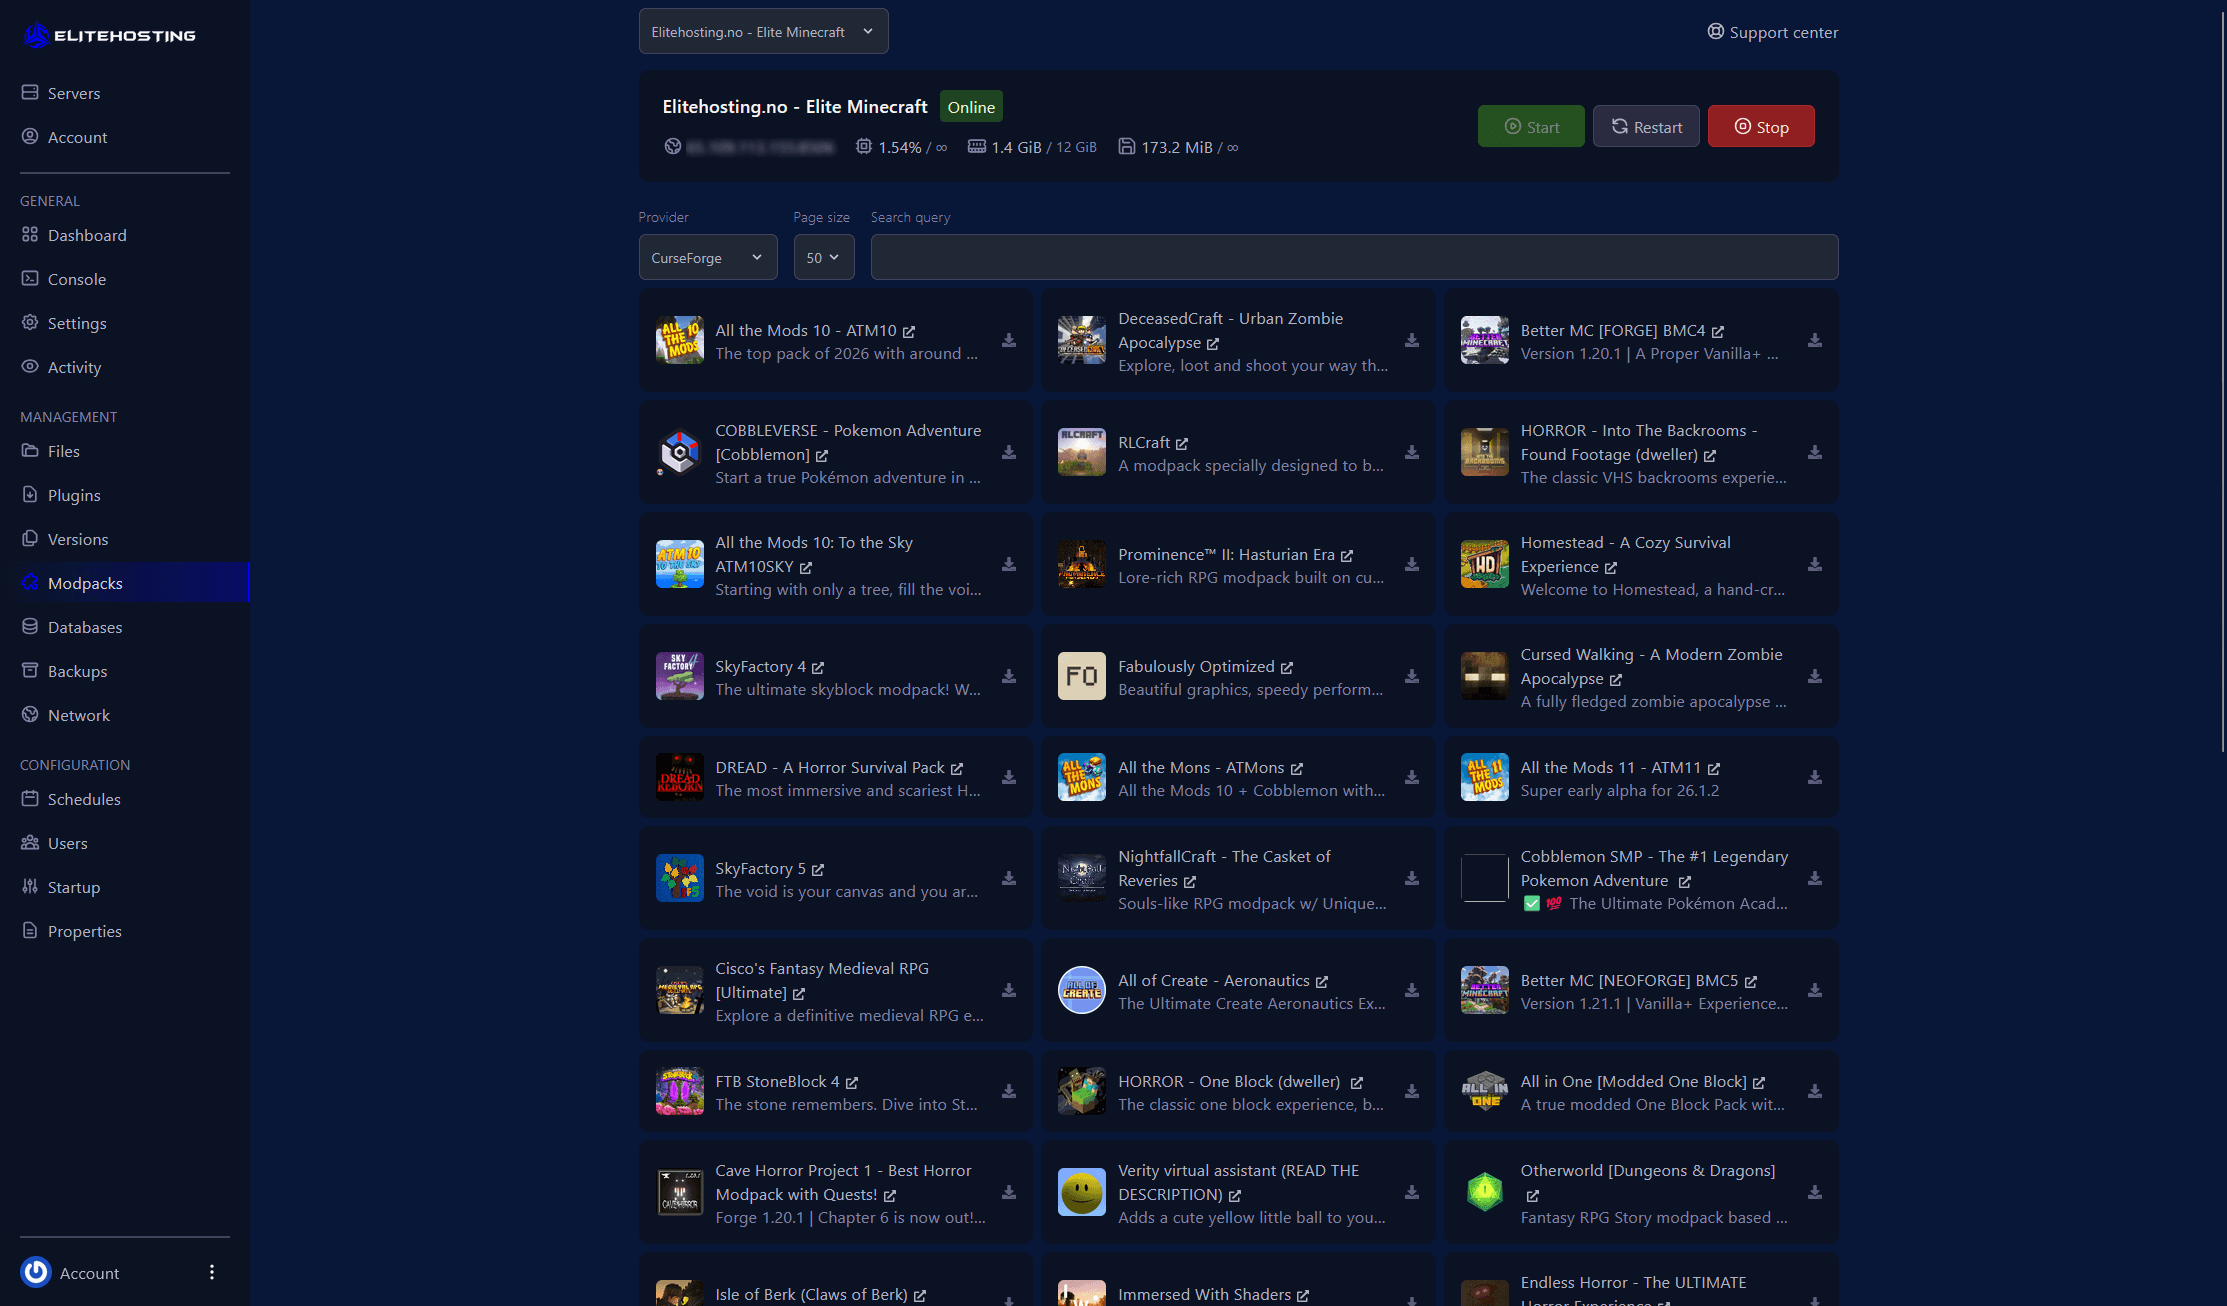The image size is (2227, 1306).
Task: Click 'Cisco's Fantasy Medieval RPG' title
Action: click(x=822, y=980)
